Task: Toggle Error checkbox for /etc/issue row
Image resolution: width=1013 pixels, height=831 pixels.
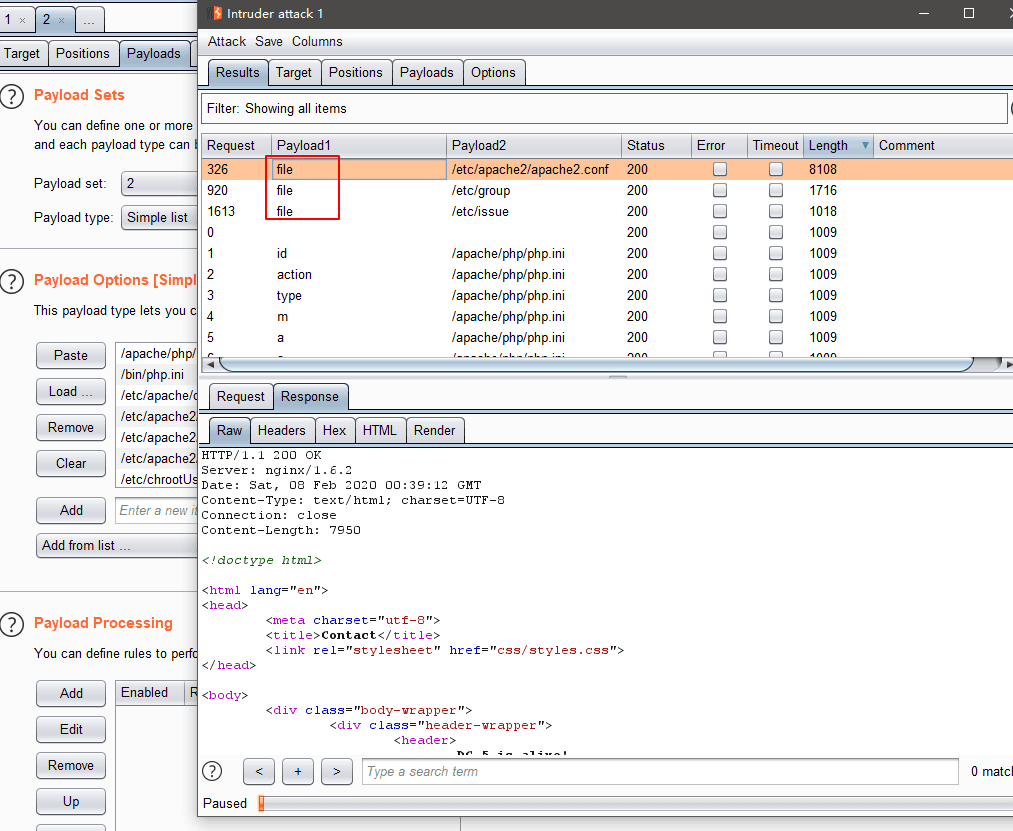Action: tap(720, 212)
